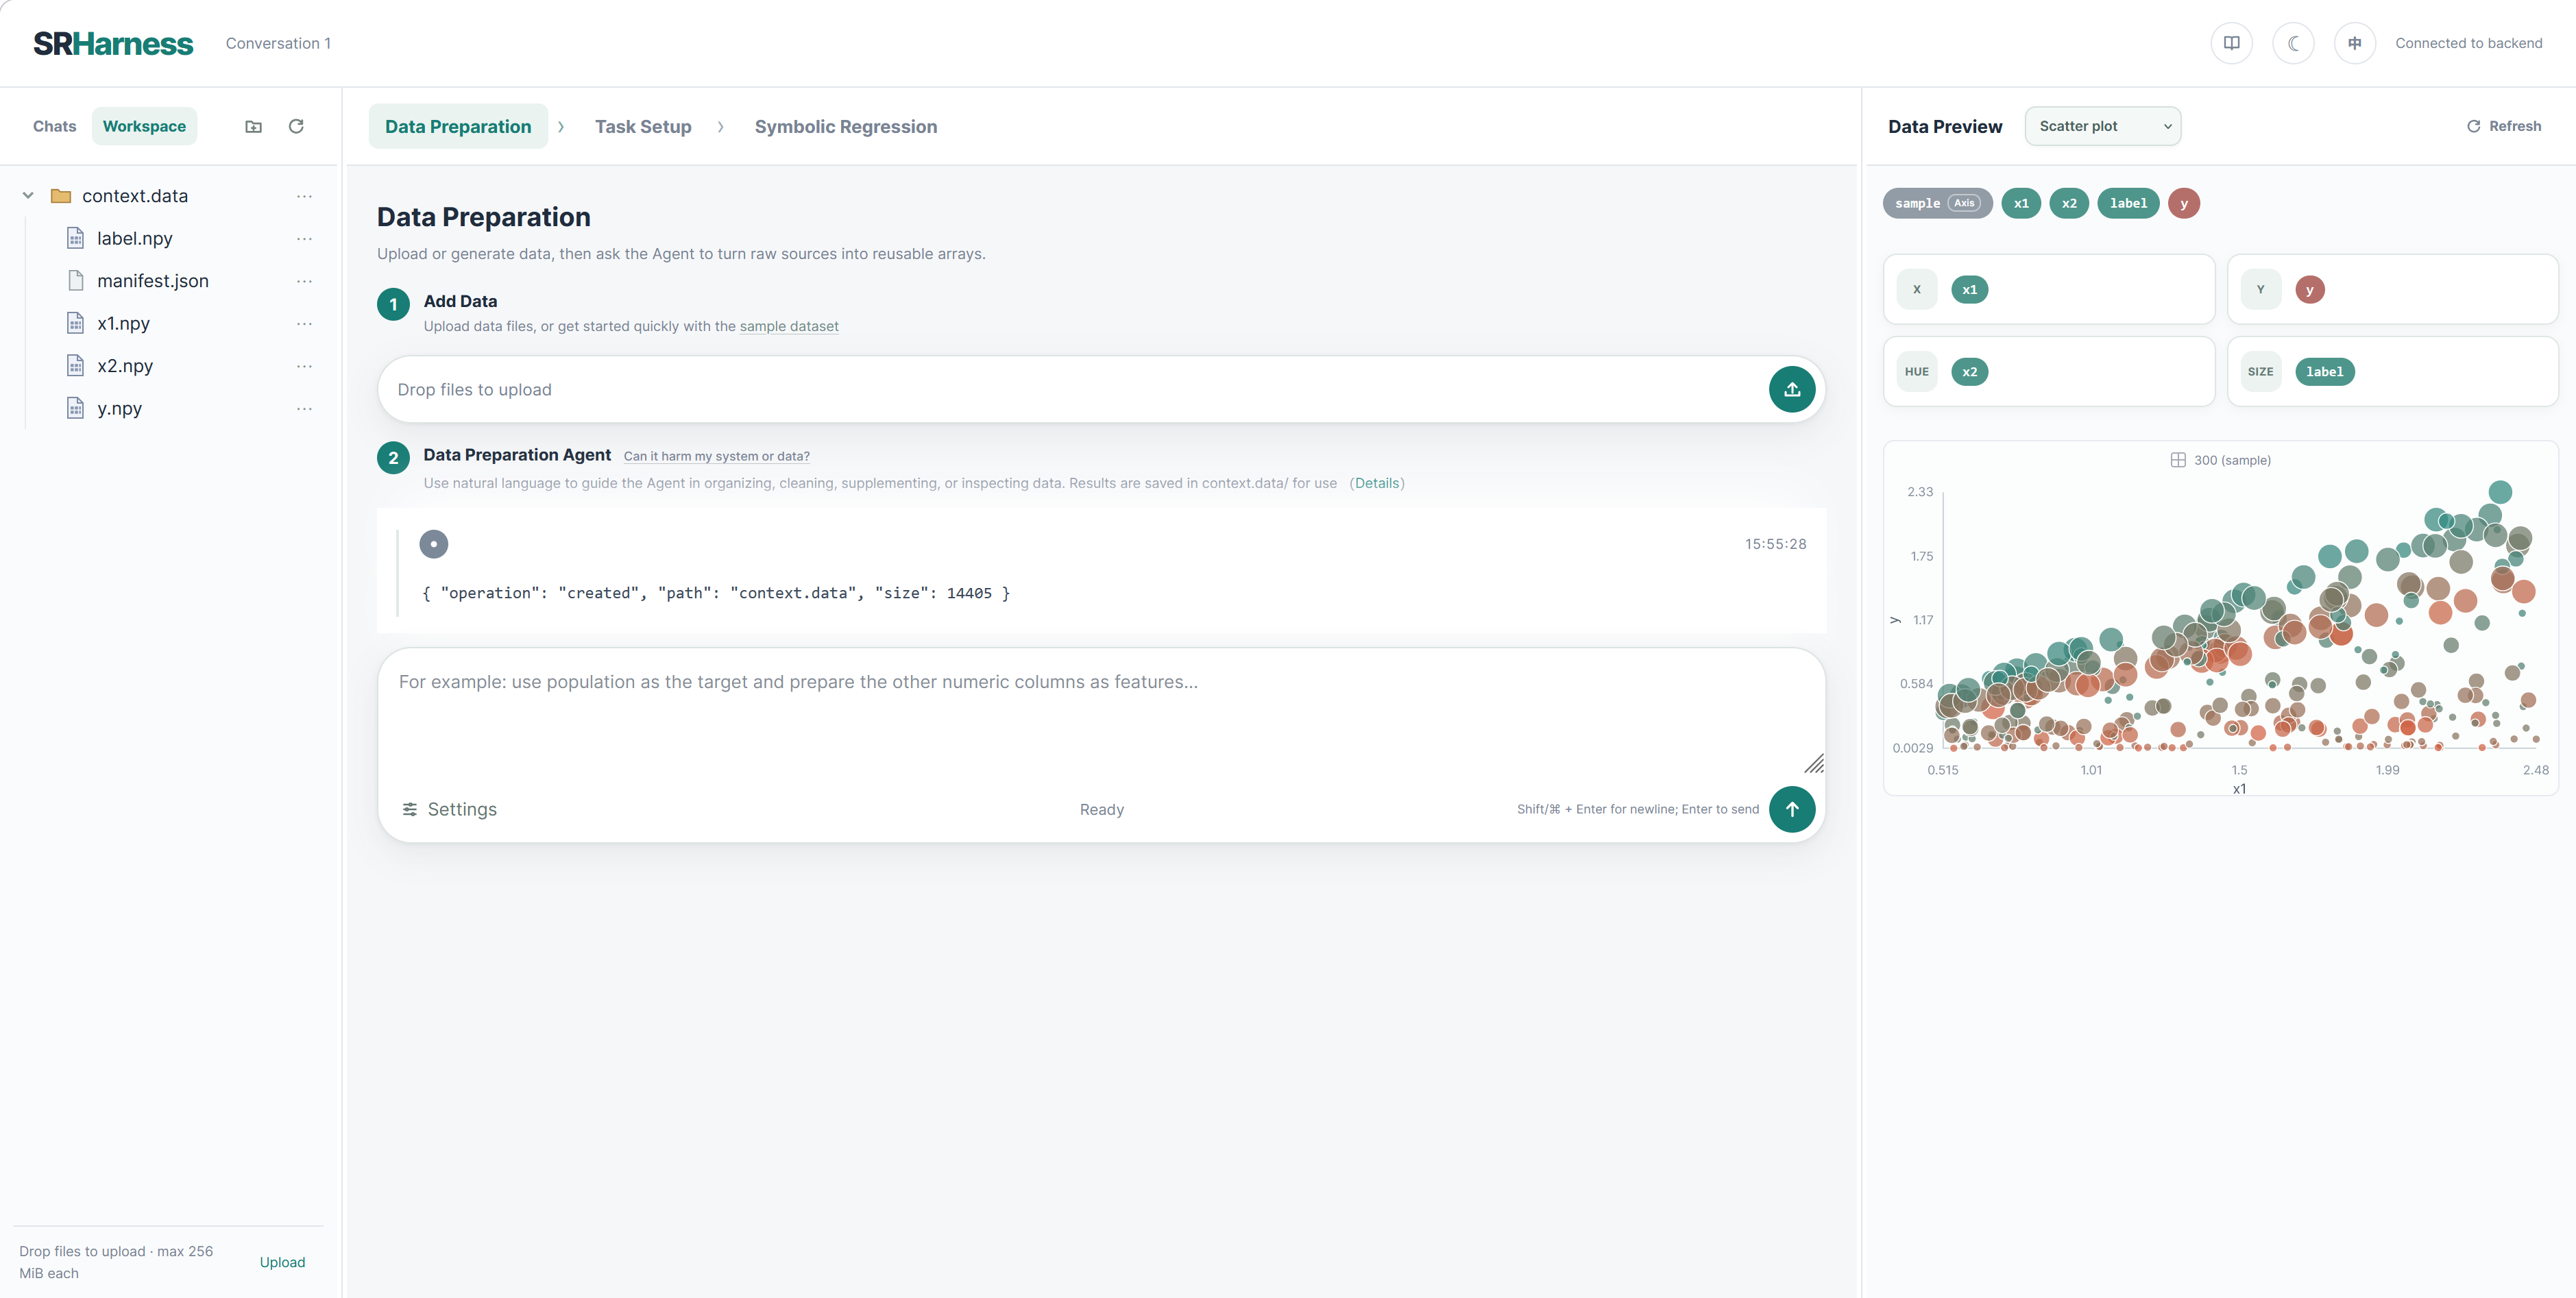Viewport: 2576px width, 1298px height.
Task: Go to the Task Setup step
Action: pos(643,126)
